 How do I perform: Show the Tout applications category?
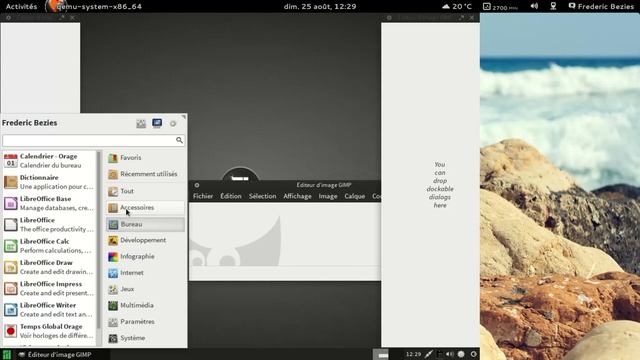pyautogui.click(x=145, y=191)
